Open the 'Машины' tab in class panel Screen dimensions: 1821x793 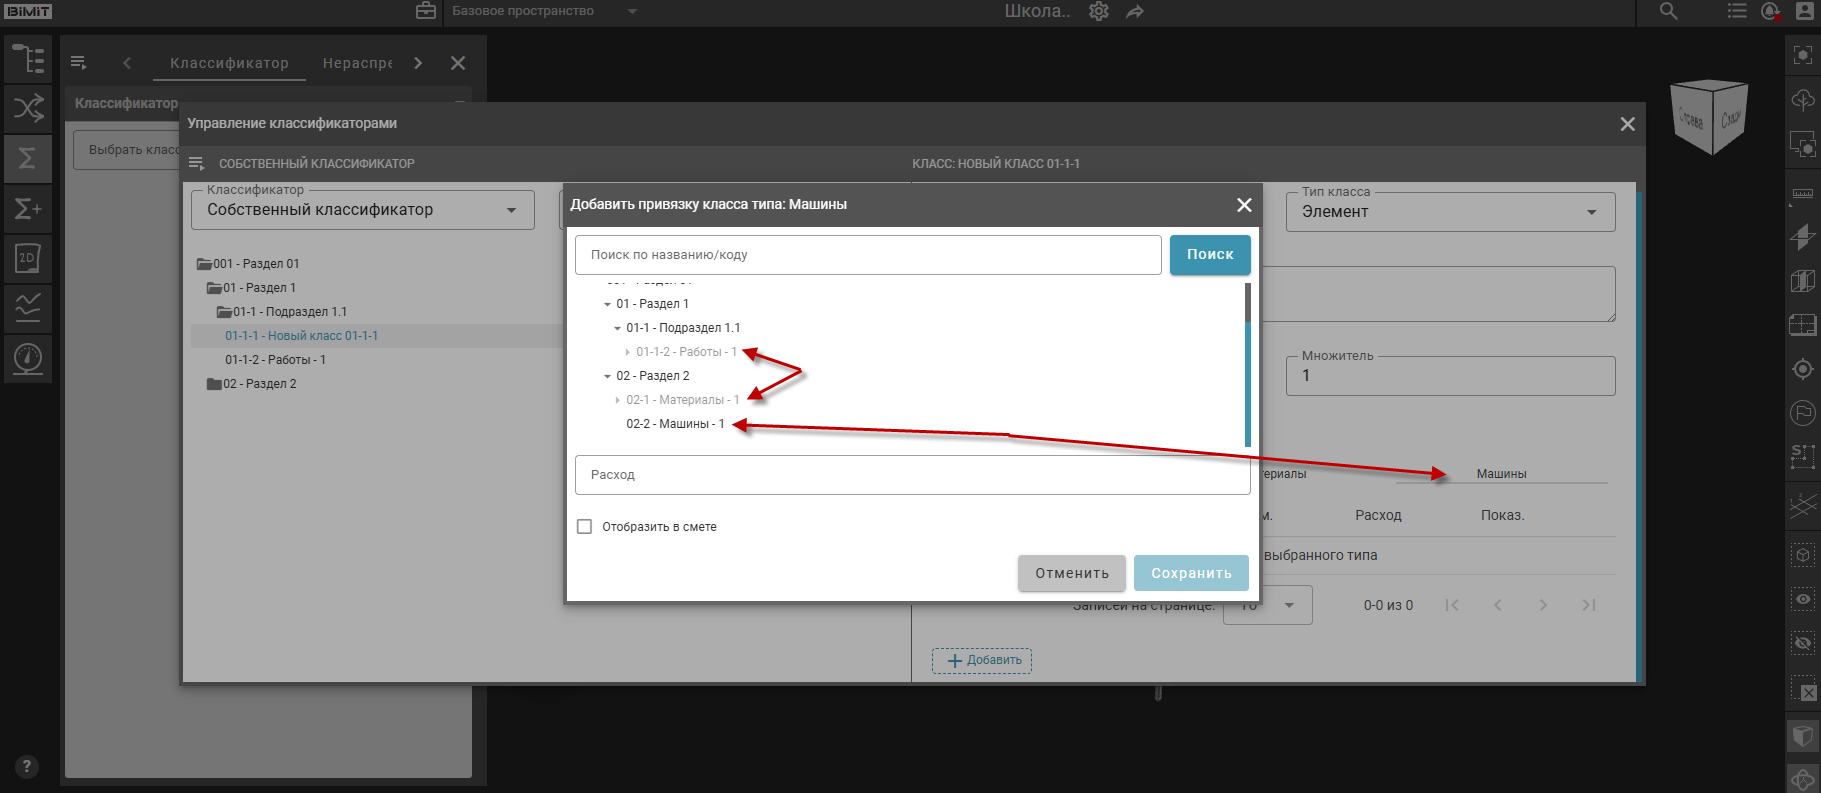(1501, 474)
